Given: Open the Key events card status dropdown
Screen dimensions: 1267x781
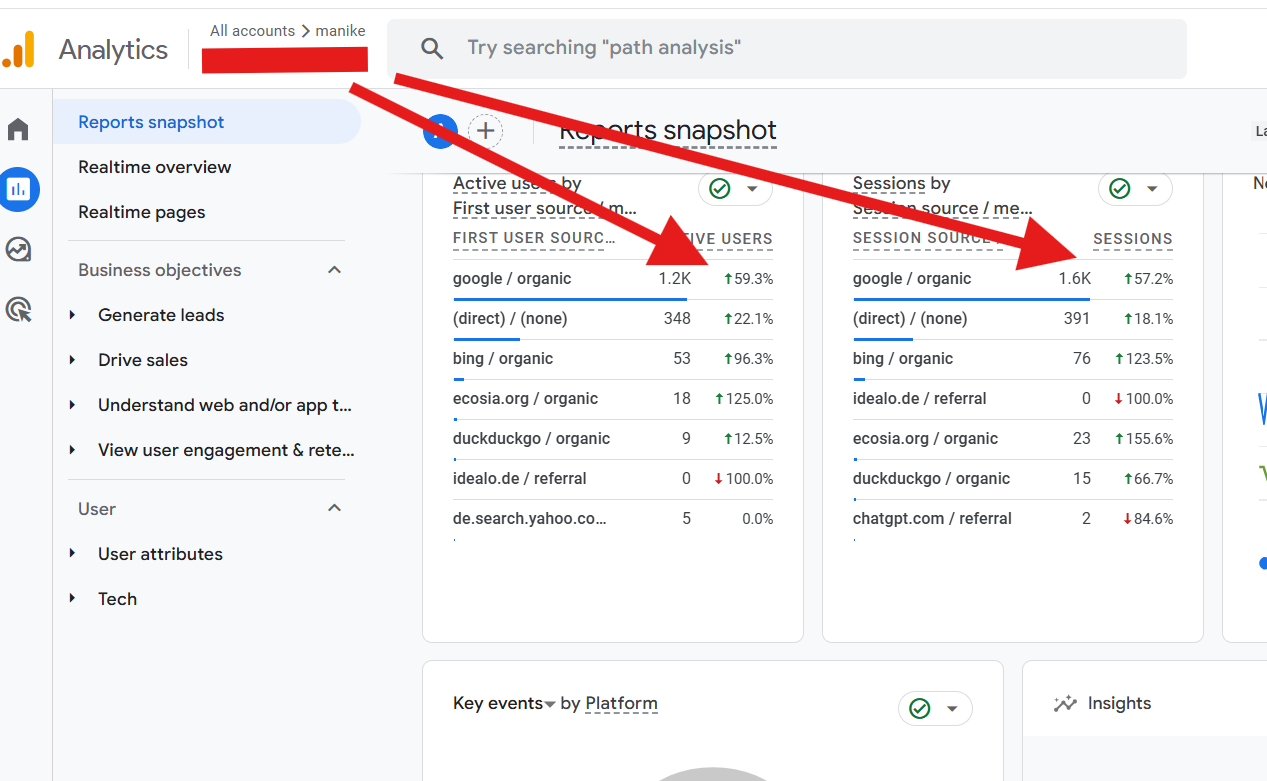Looking at the screenshot, I should tap(951, 709).
